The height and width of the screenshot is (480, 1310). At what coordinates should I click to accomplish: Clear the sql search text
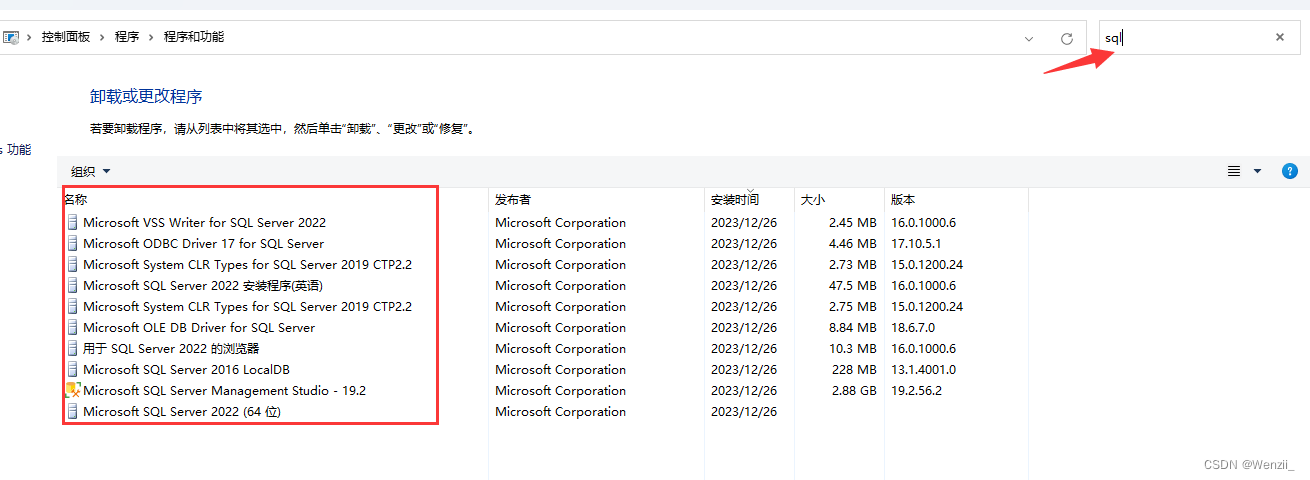1279,37
